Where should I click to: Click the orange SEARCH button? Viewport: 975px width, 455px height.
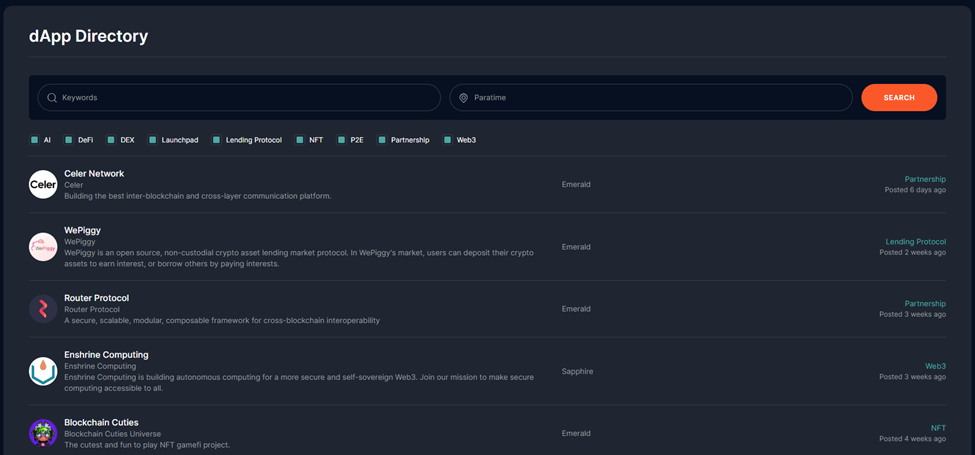coord(899,98)
